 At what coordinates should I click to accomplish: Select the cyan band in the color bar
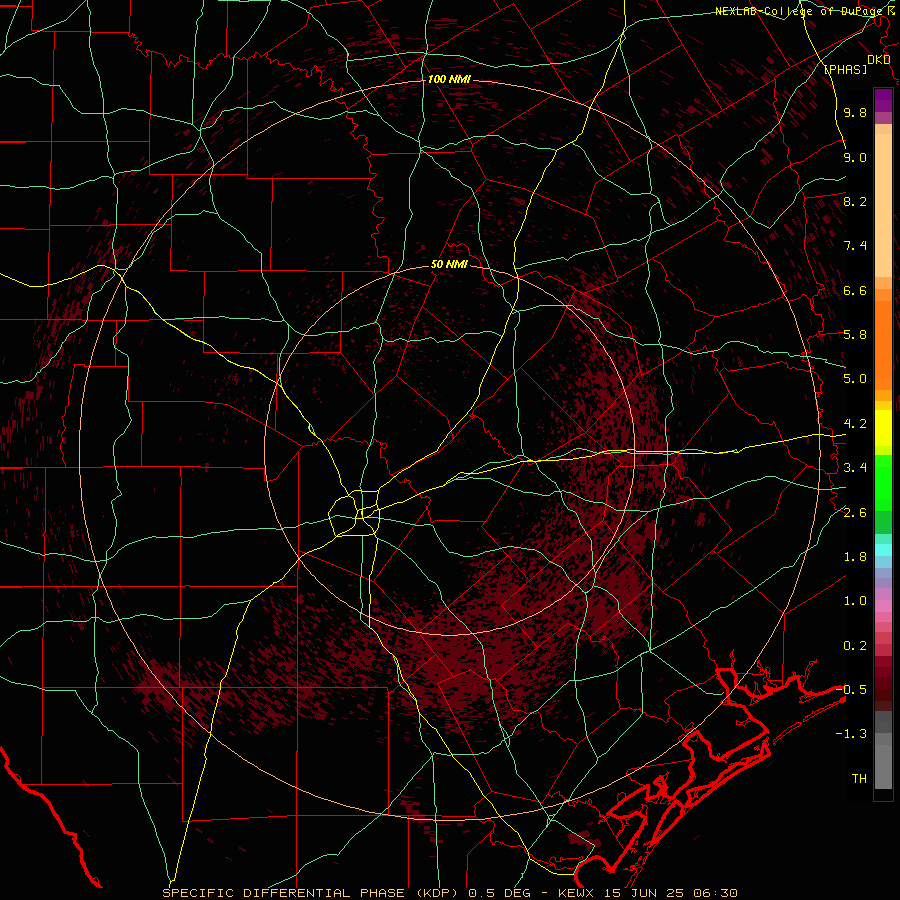(x=883, y=549)
